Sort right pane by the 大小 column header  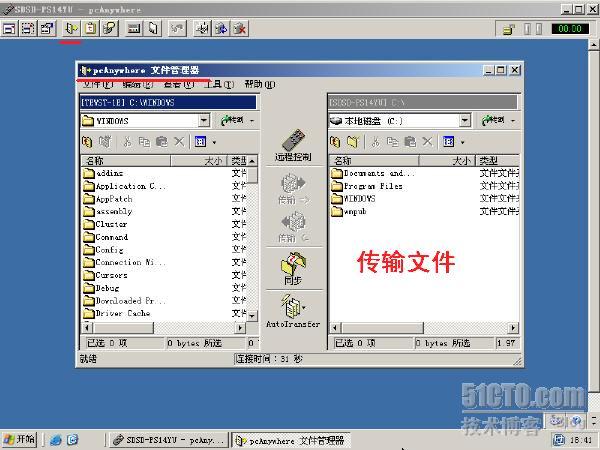click(x=447, y=161)
